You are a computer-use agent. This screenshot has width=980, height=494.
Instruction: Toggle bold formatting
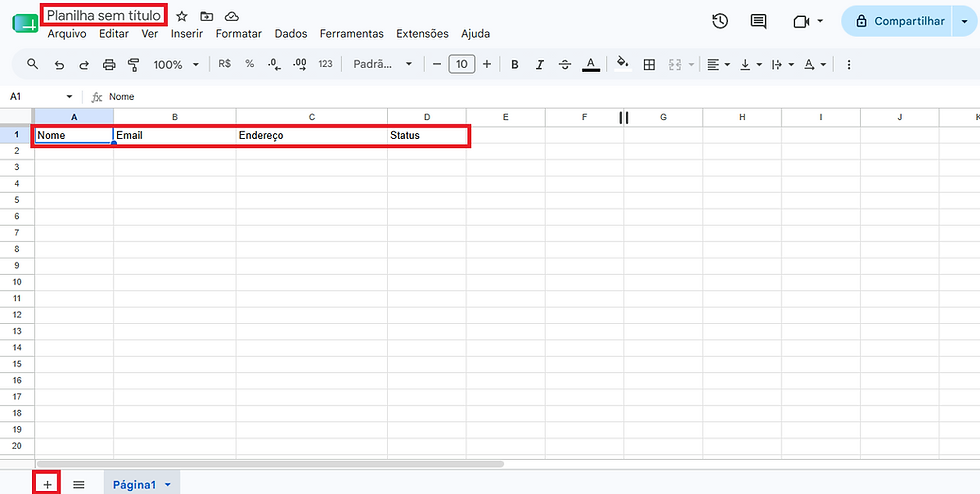tap(514, 64)
